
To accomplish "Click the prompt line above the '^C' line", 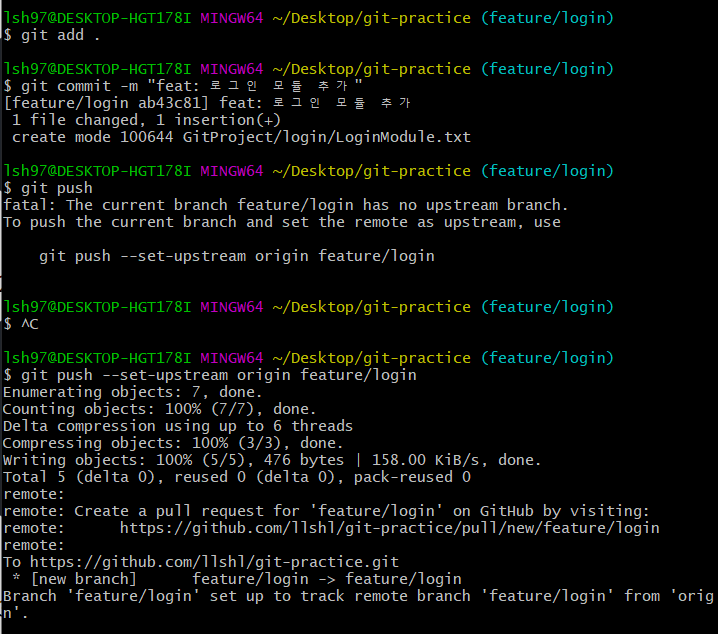I will pos(308,307).
